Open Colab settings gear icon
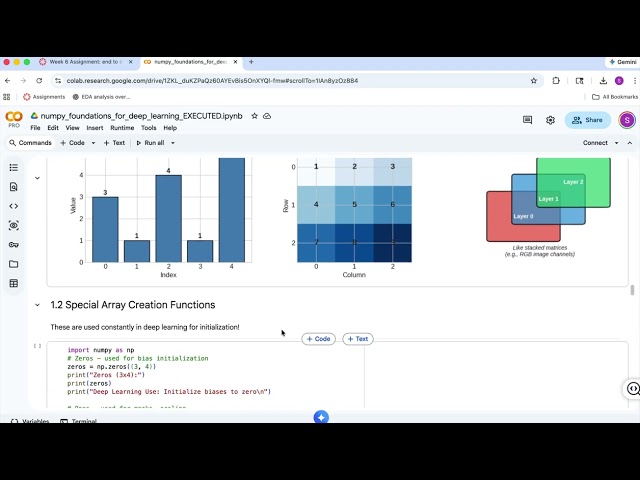The image size is (640, 480). coord(550,120)
